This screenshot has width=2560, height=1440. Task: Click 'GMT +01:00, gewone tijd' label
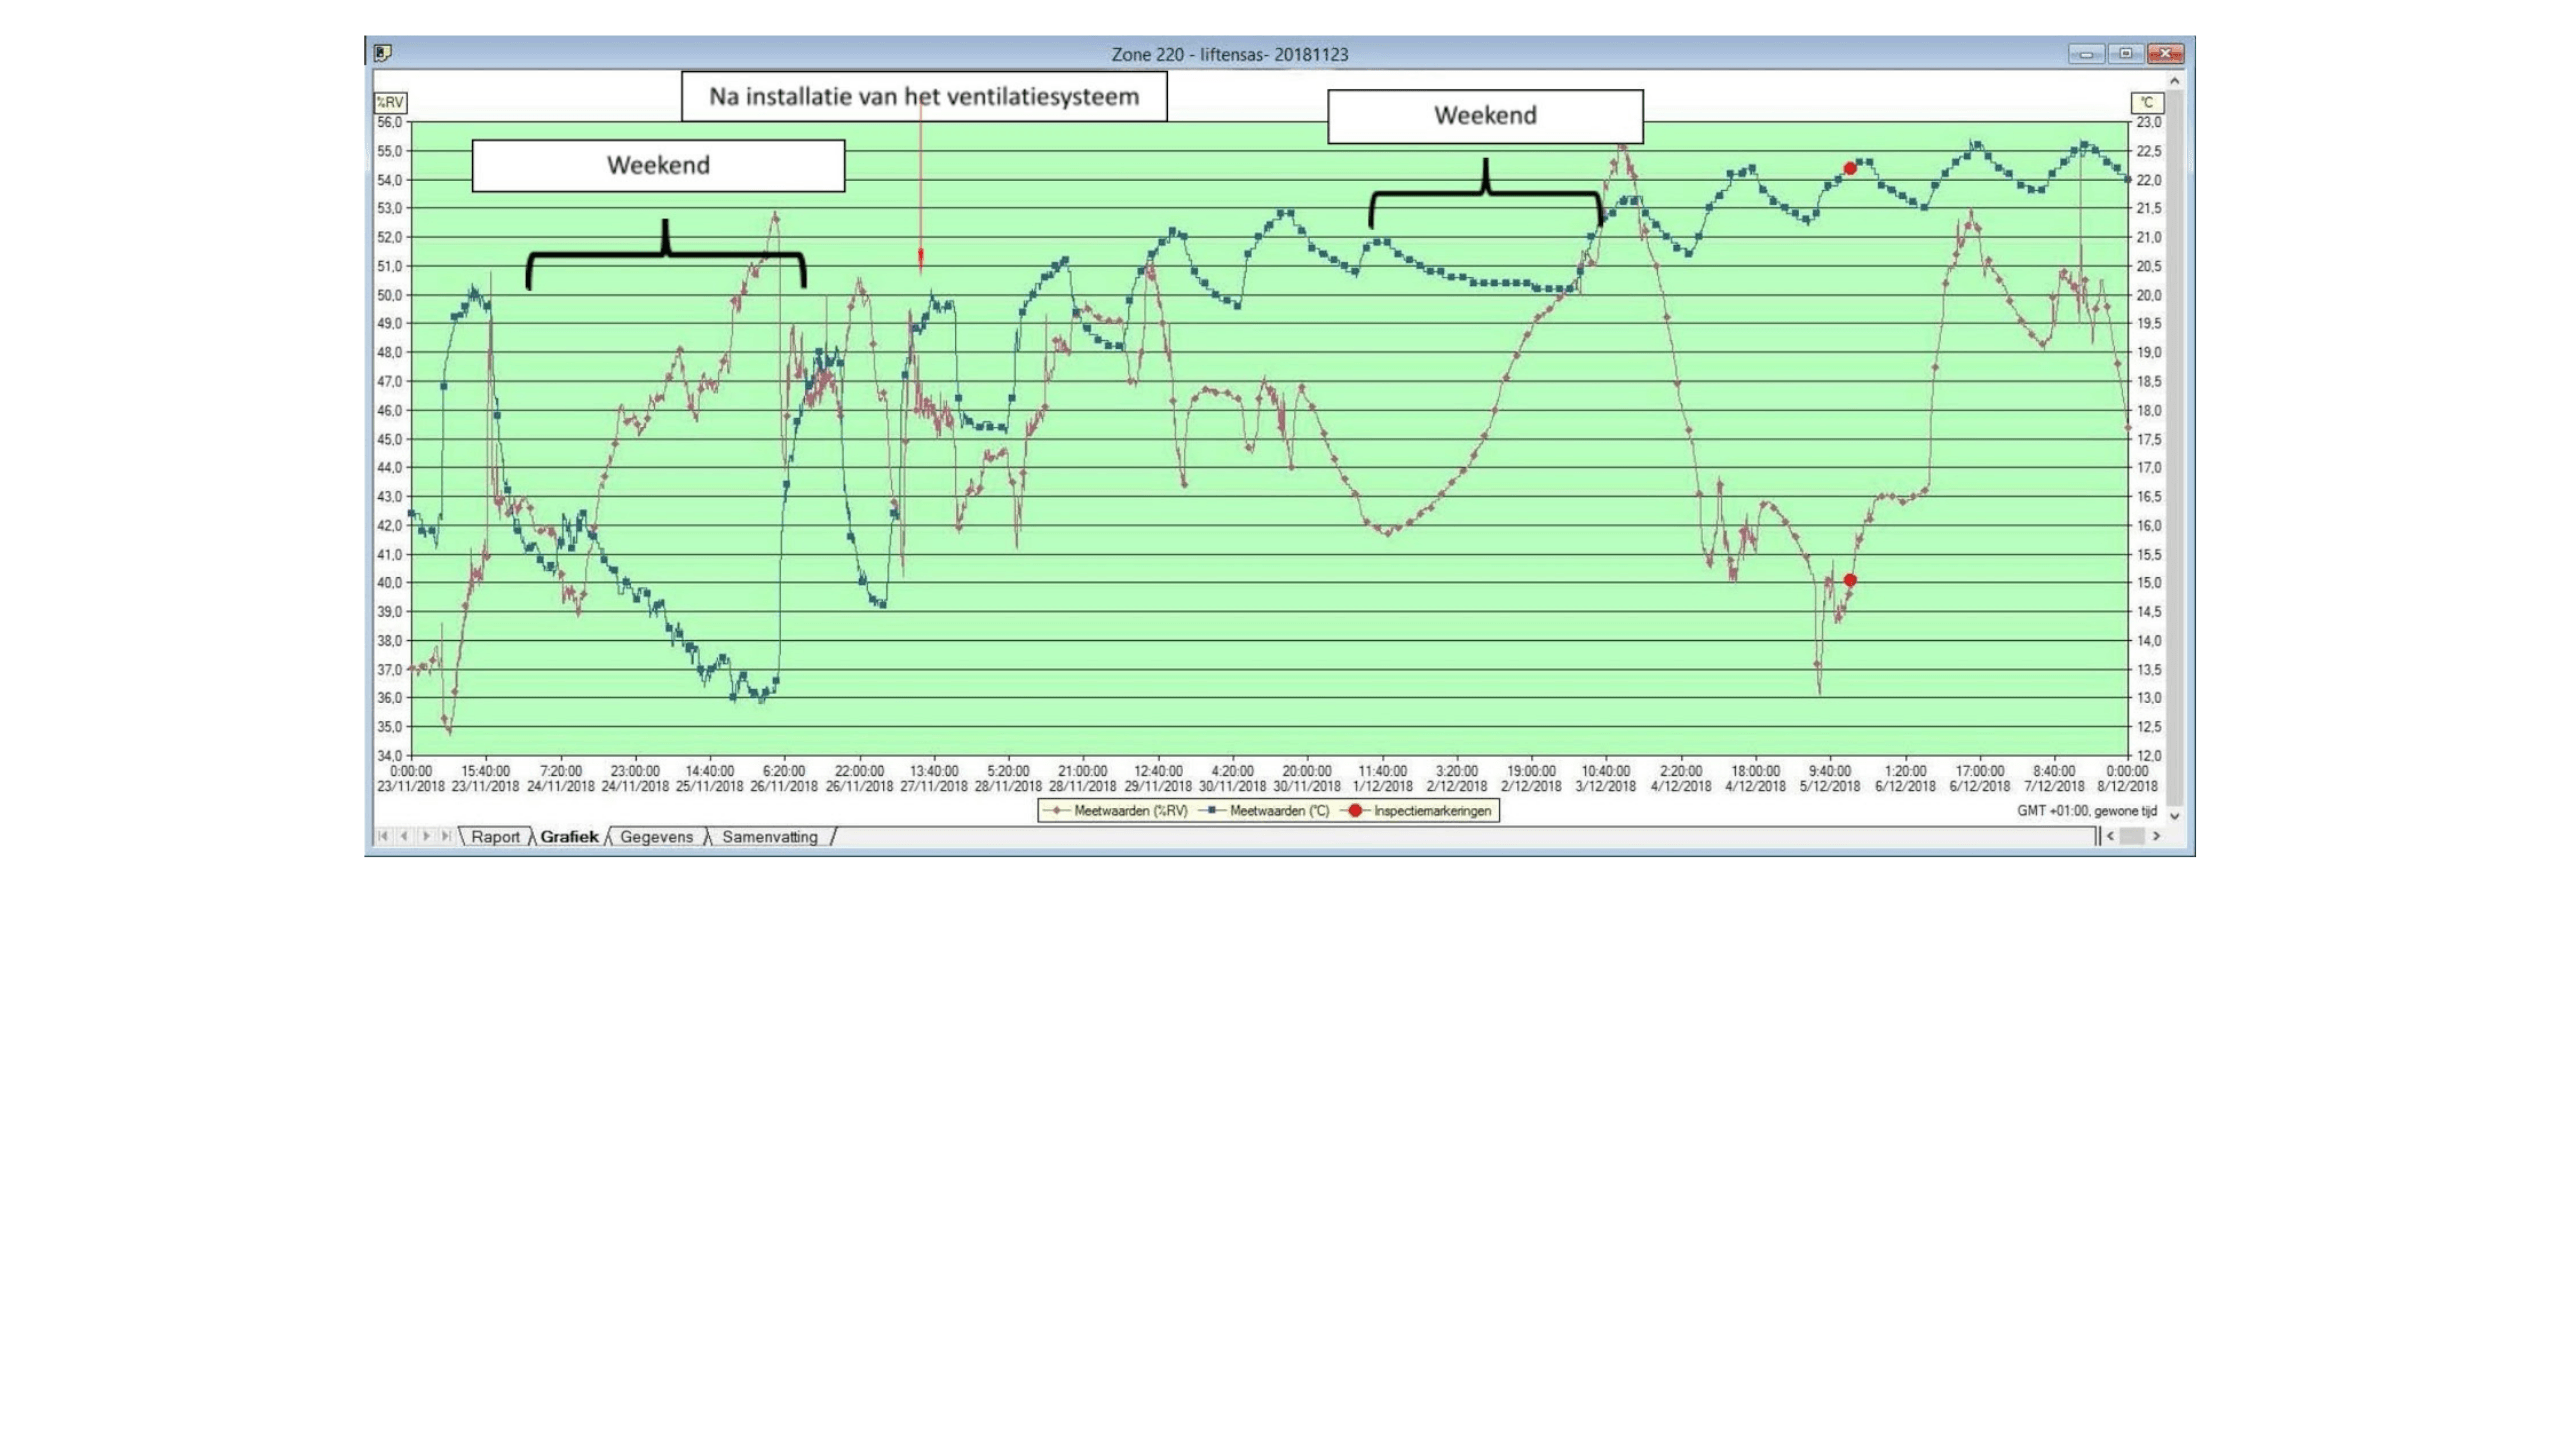pos(2086,811)
